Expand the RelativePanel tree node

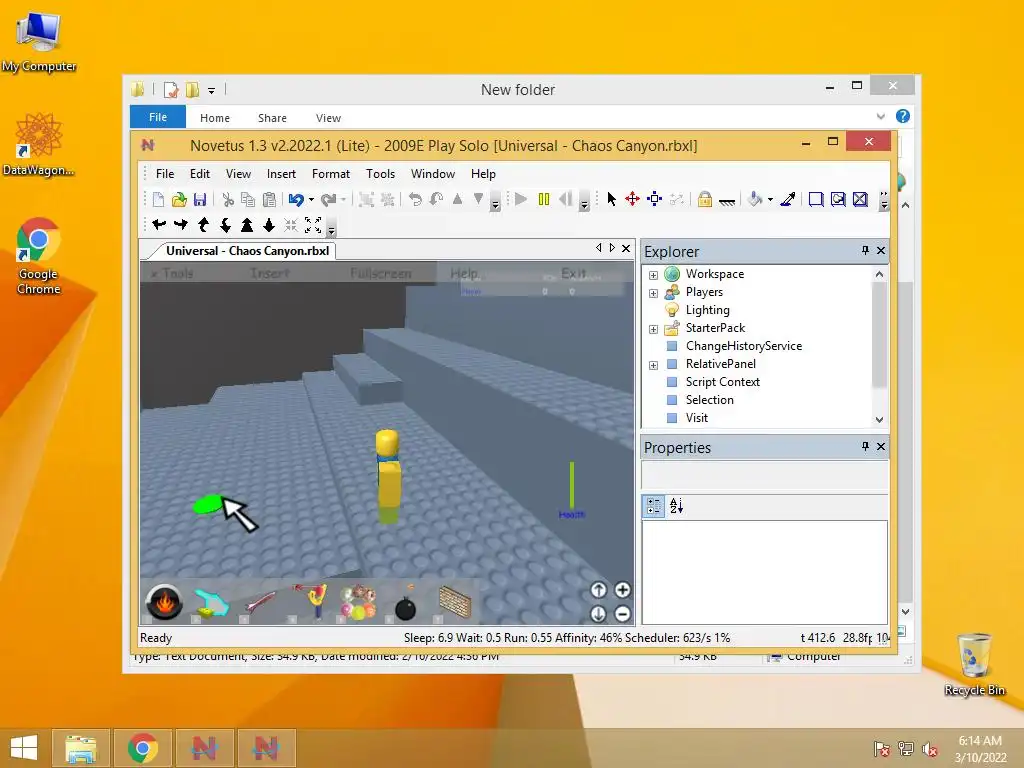(653, 365)
